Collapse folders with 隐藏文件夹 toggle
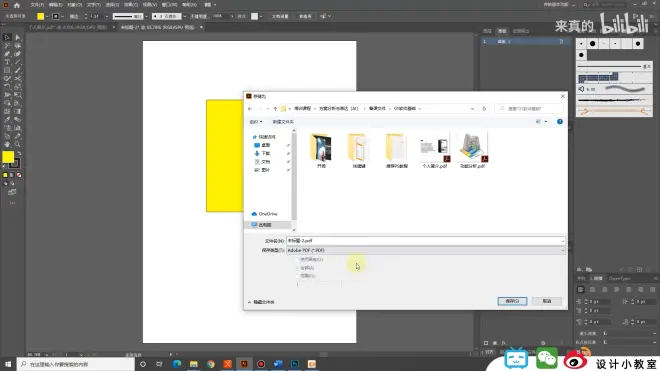660x371 pixels. (x=261, y=302)
